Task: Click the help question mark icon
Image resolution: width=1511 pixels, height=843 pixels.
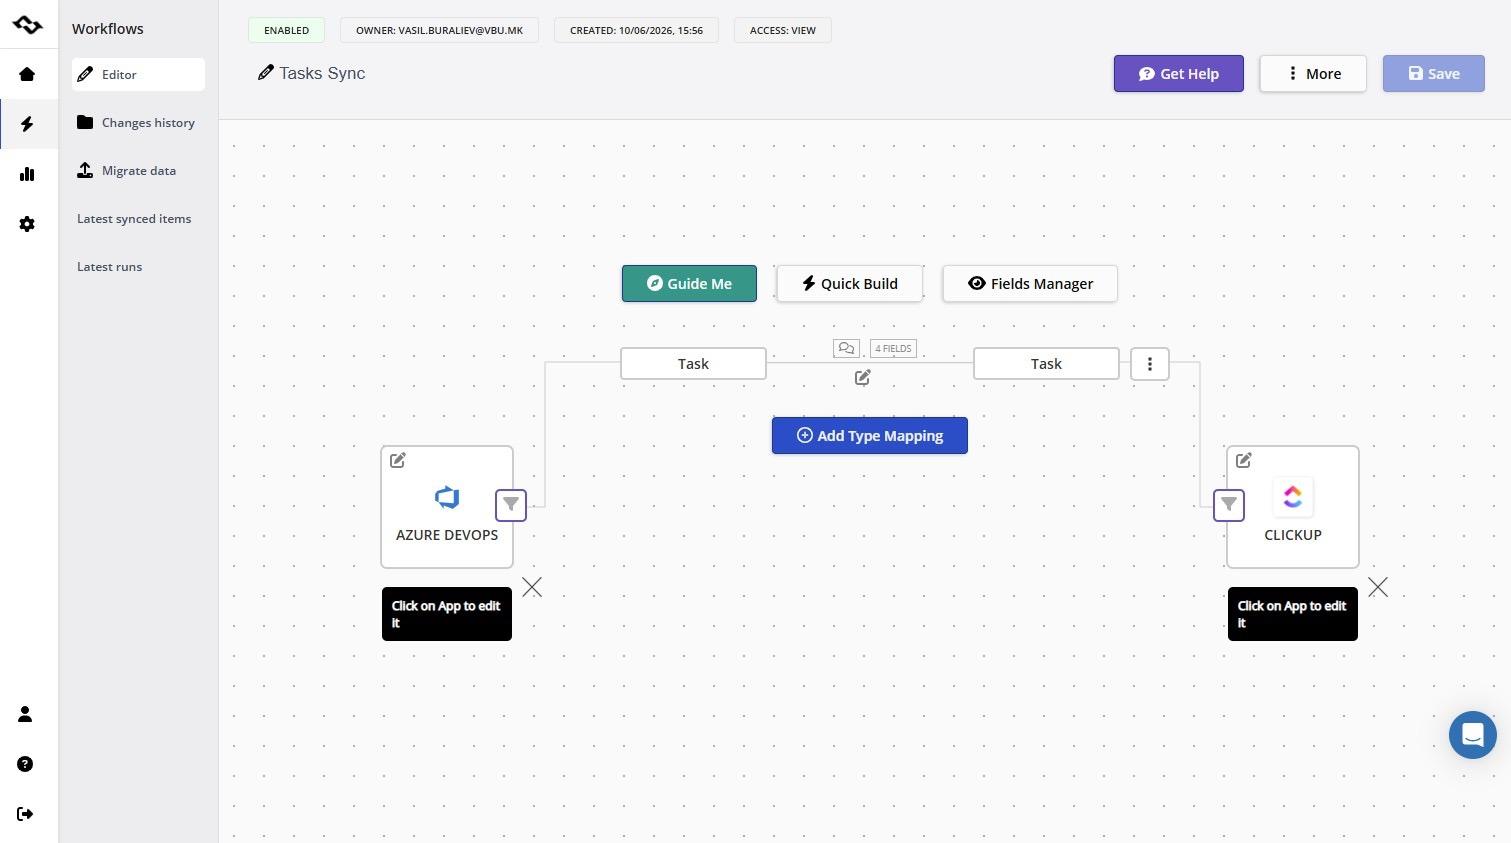Action: (x=26, y=764)
